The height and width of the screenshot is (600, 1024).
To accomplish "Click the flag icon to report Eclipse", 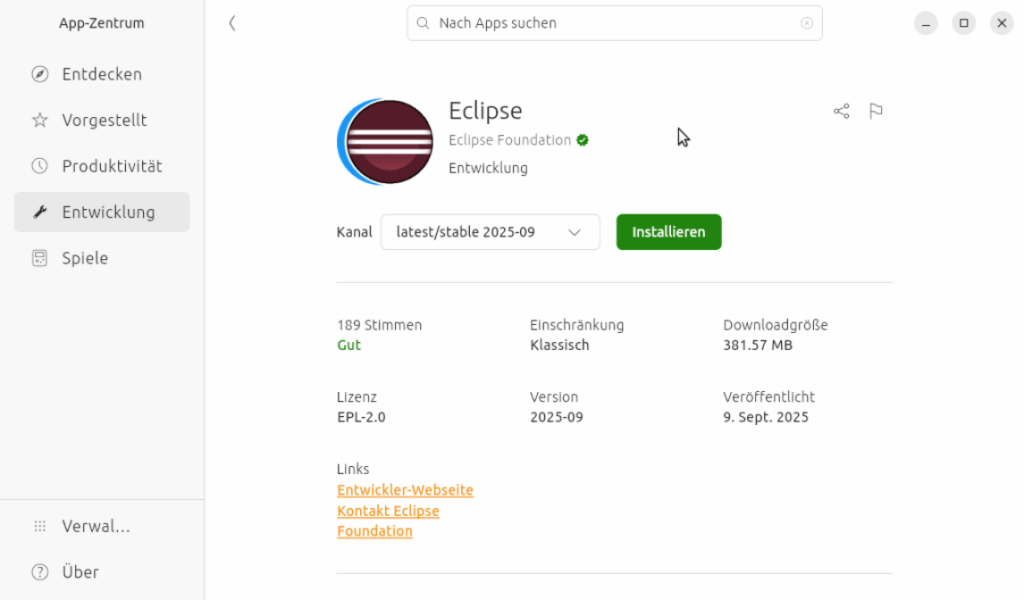I will tap(876, 111).
